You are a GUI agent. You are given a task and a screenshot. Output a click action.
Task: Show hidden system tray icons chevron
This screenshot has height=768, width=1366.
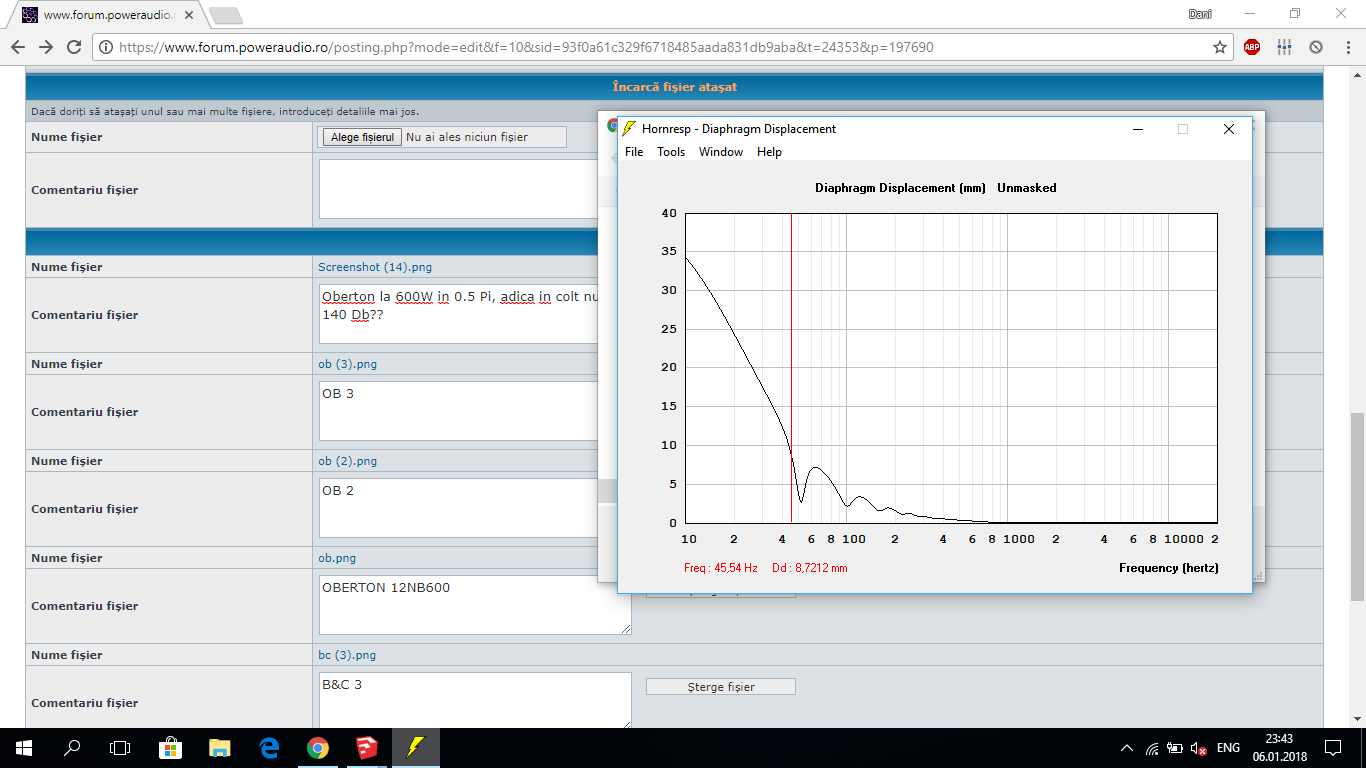[x=1127, y=748]
